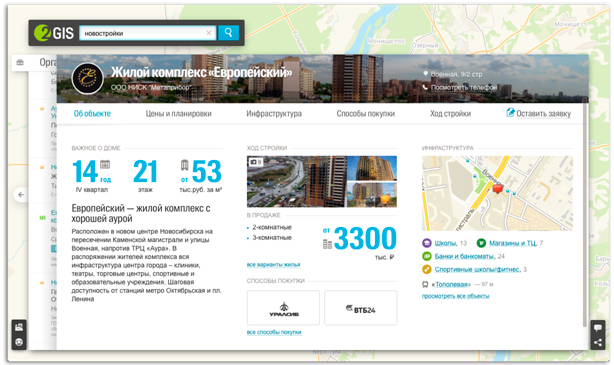This screenshot has width=614, height=365.
Task: Open the «просмотреть все объекты» link
Action: click(455, 296)
